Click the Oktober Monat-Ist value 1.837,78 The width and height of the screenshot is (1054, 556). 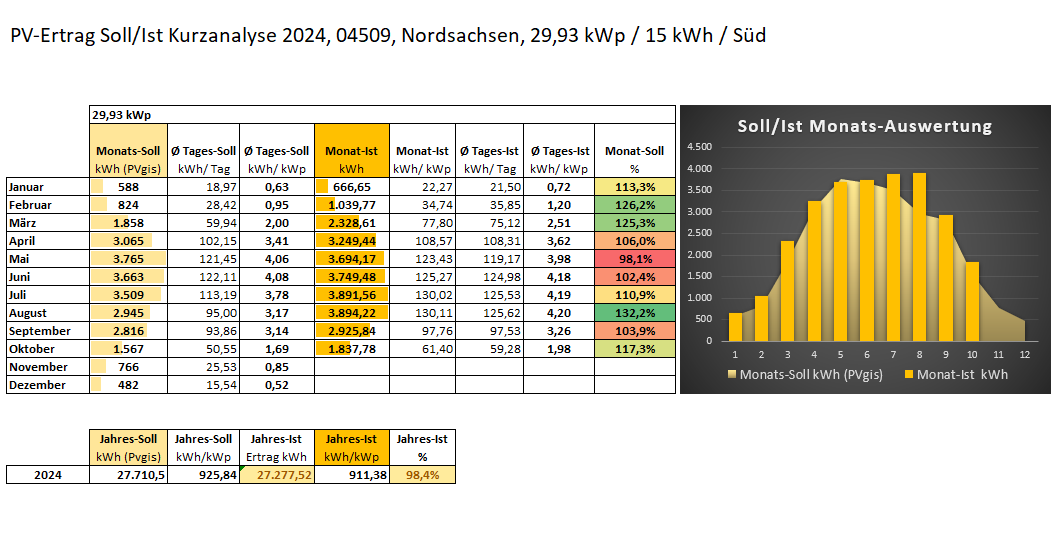point(352,349)
